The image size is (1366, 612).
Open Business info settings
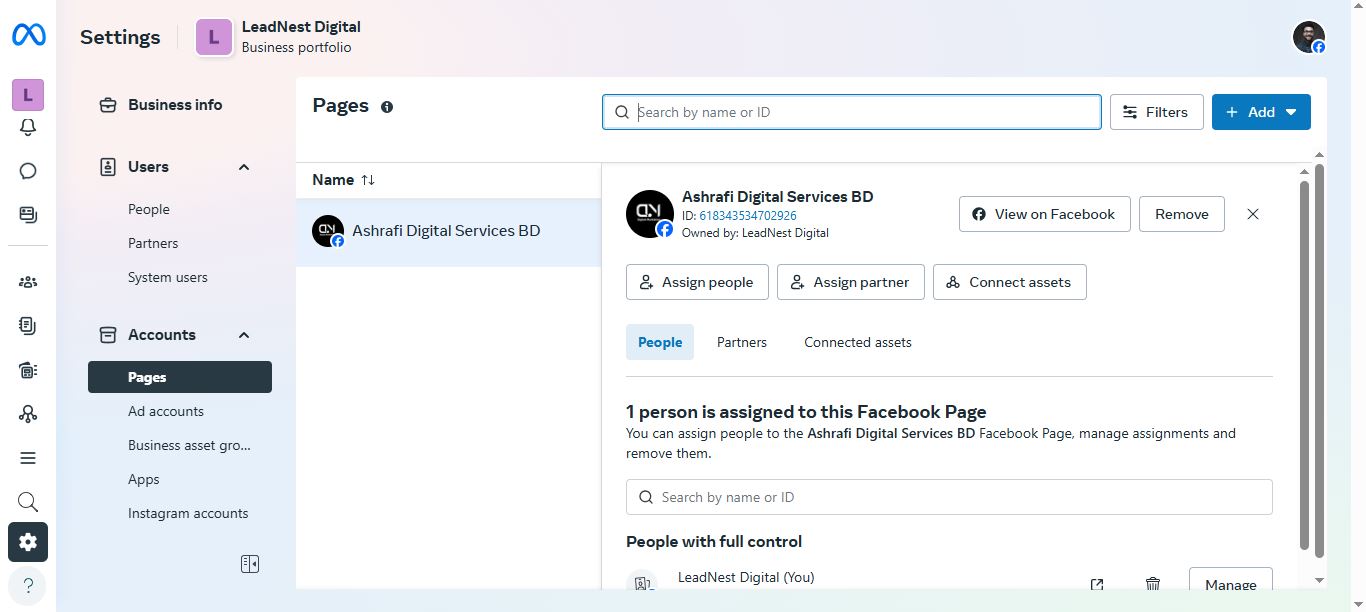[x=175, y=105]
